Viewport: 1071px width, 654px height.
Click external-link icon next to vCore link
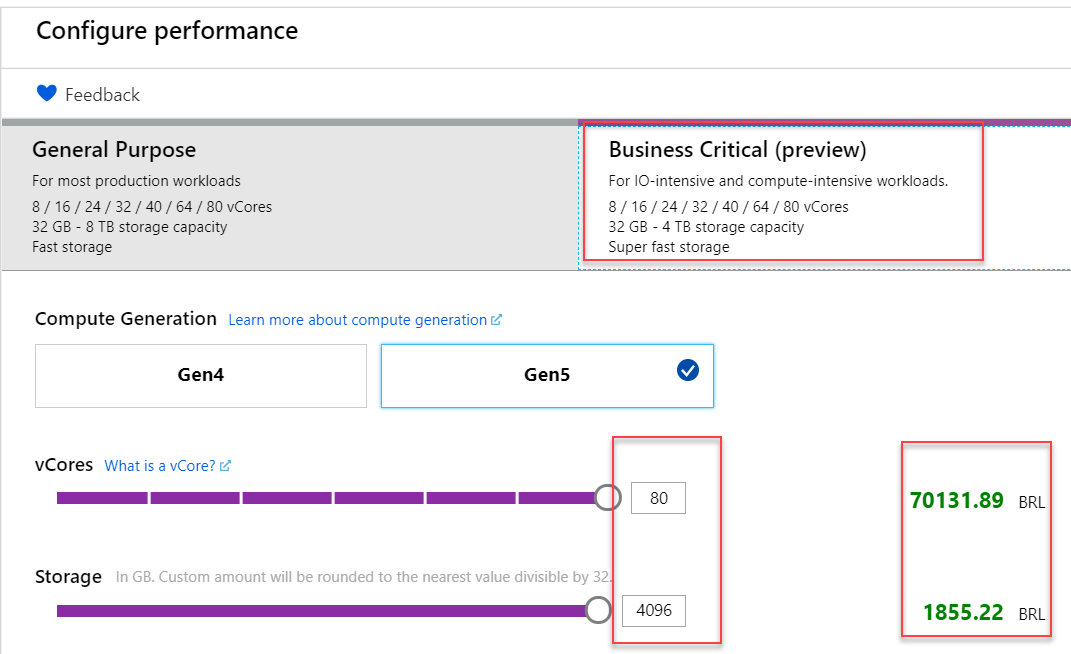pos(226,465)
